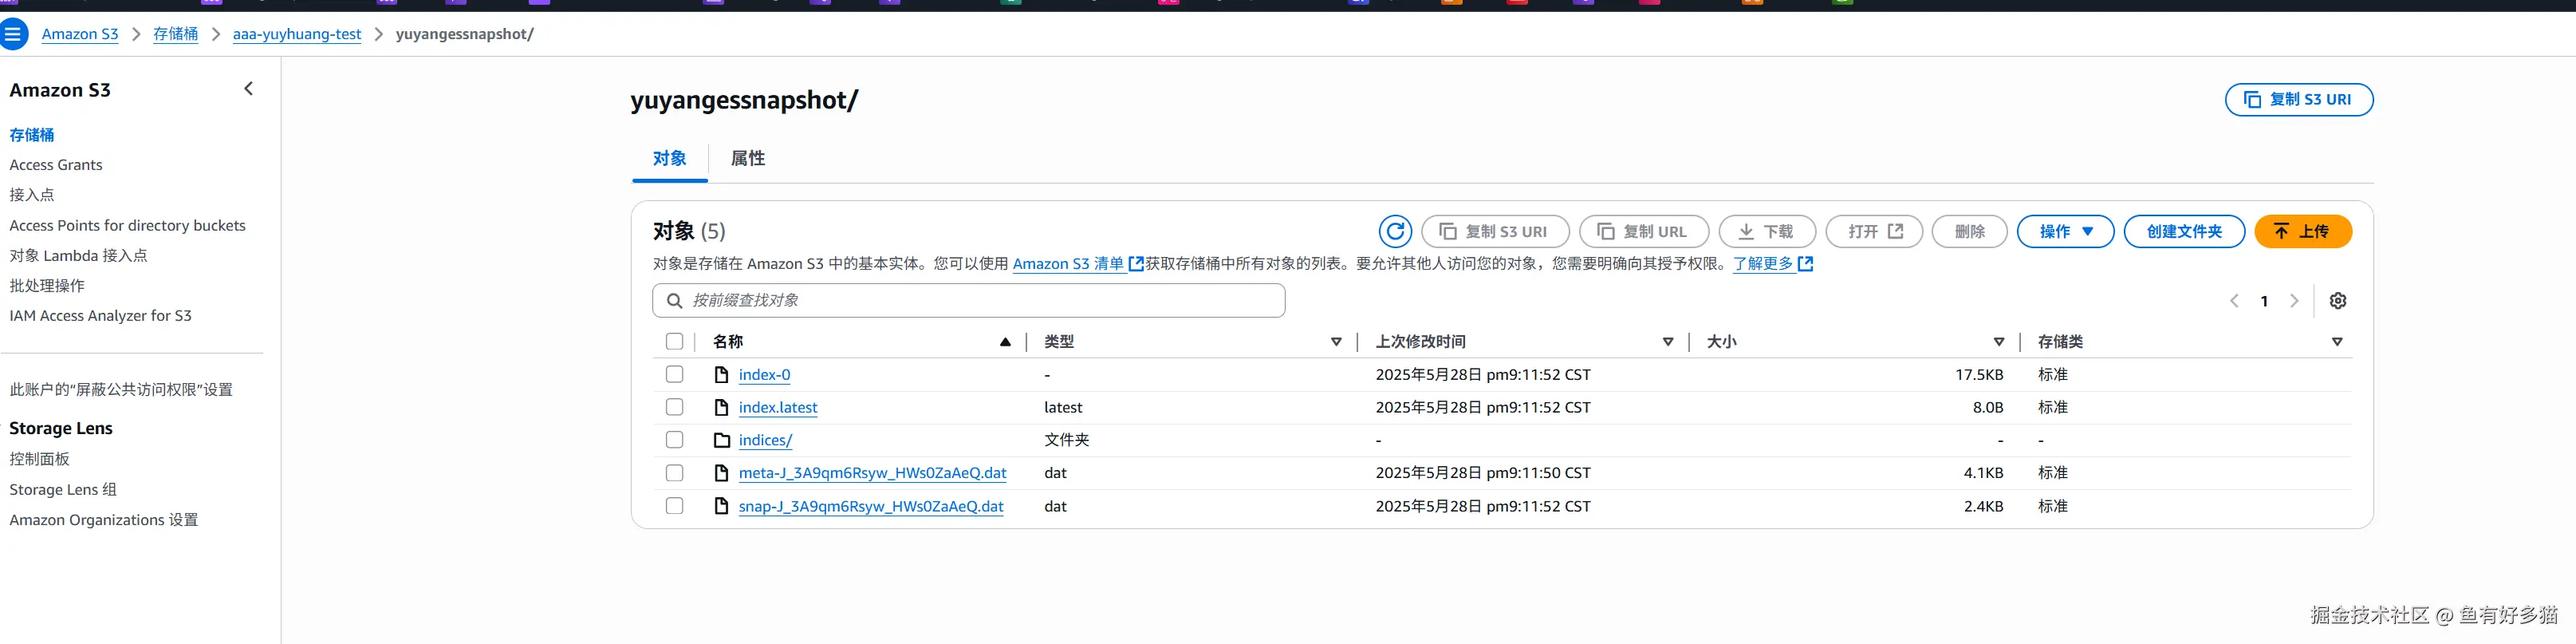Check the snap-J_3A9qm6Rsyw dat checkbox

674,506
